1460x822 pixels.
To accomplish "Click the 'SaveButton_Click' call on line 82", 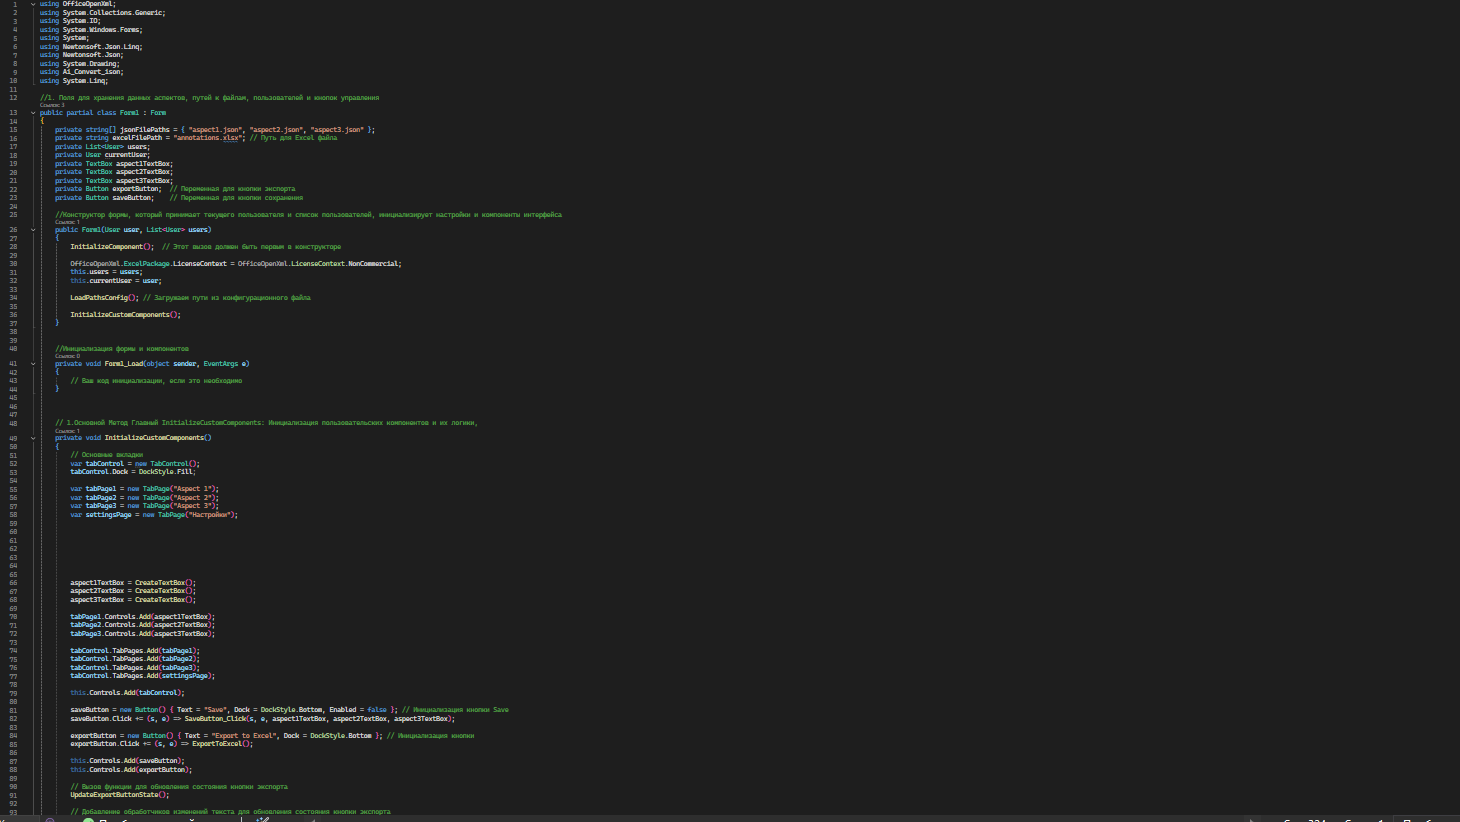I will point(215,719).
